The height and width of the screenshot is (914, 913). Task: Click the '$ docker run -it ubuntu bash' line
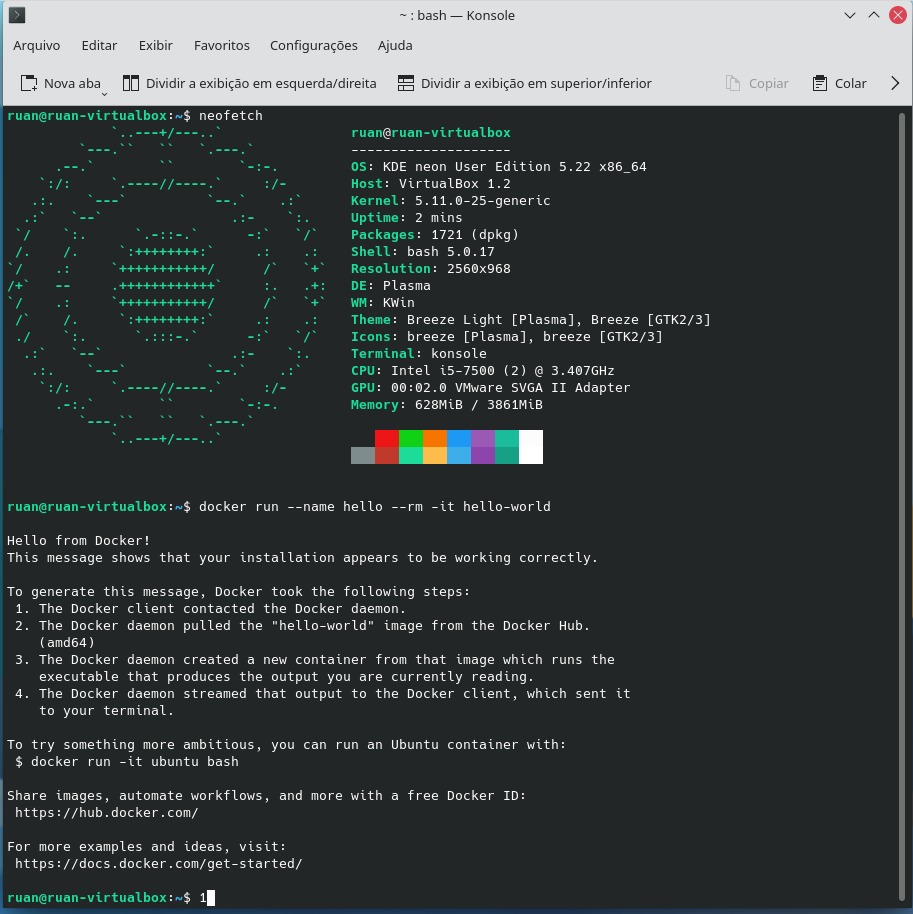point(127,761)
